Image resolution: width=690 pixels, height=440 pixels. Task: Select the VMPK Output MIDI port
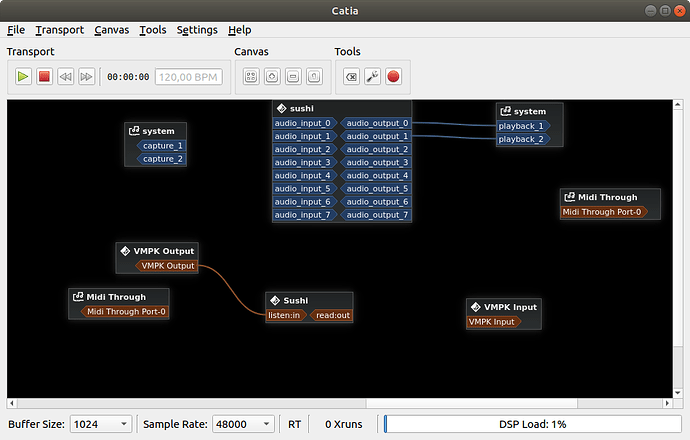click(166, 266)
